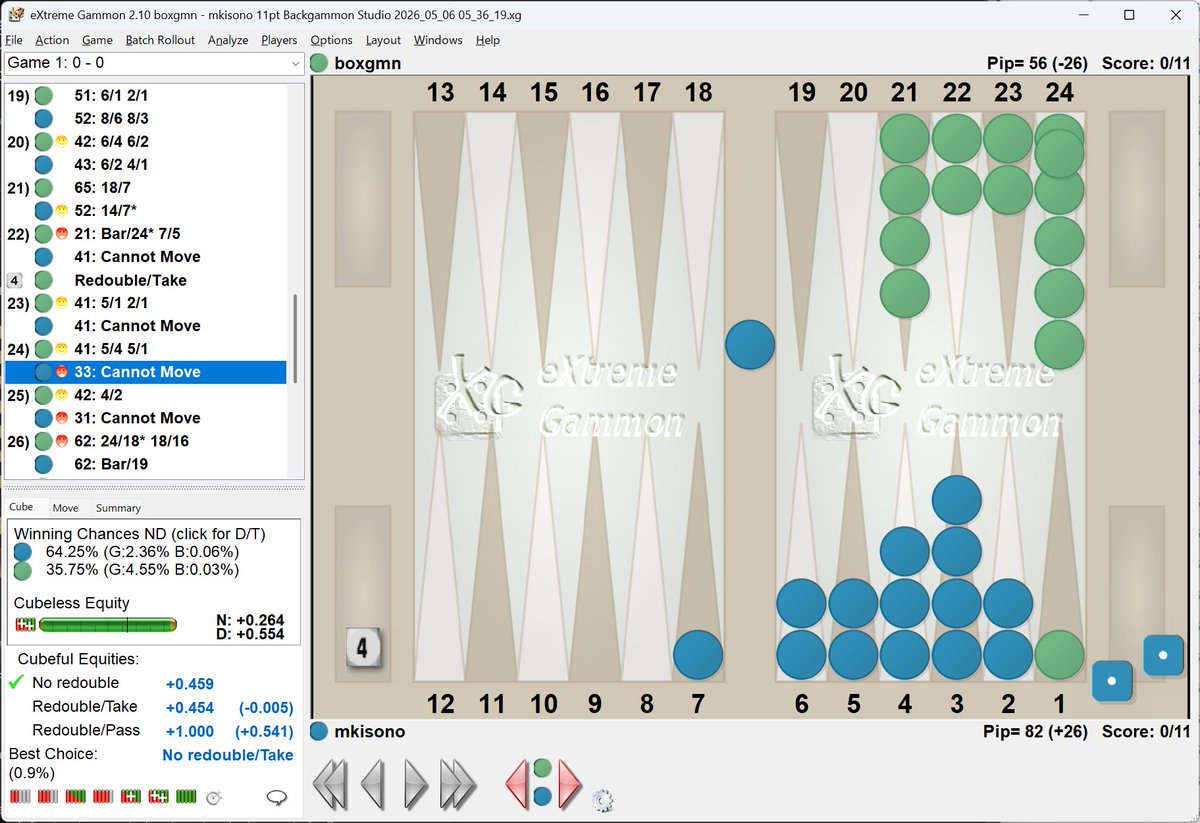This screenshot has height=823, width=1200.
Task: Select the XG Roller++ double-plus analysis icon
Action: point(158,797)
